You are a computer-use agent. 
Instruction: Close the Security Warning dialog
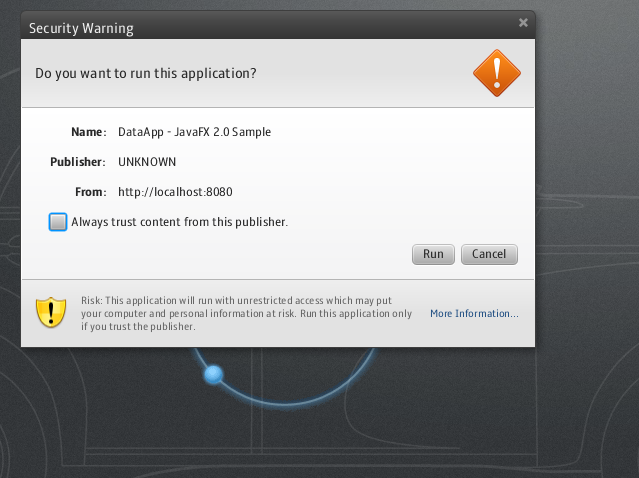click(523, 22)
